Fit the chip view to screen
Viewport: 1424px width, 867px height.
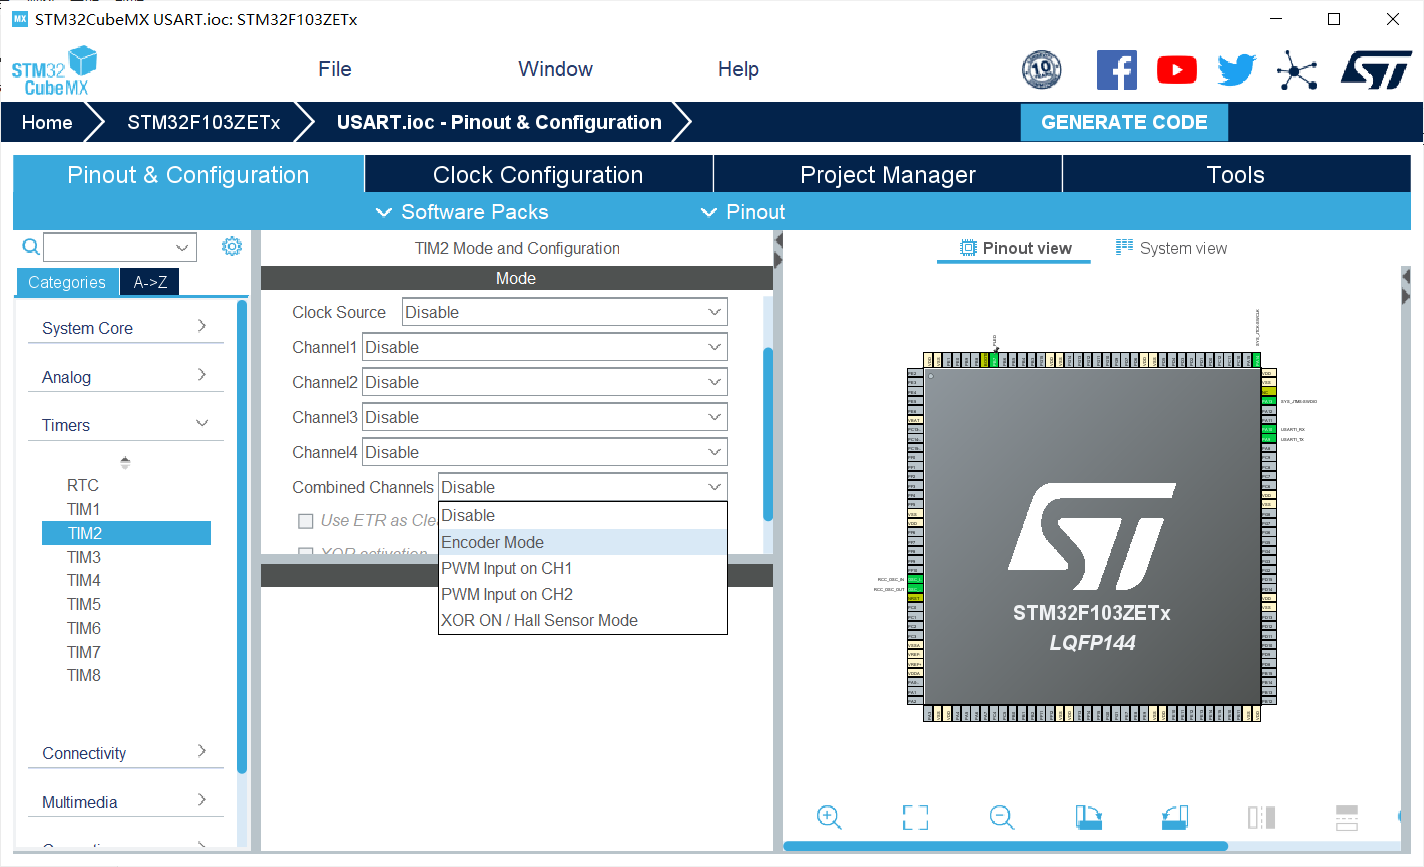coord(915,817)
